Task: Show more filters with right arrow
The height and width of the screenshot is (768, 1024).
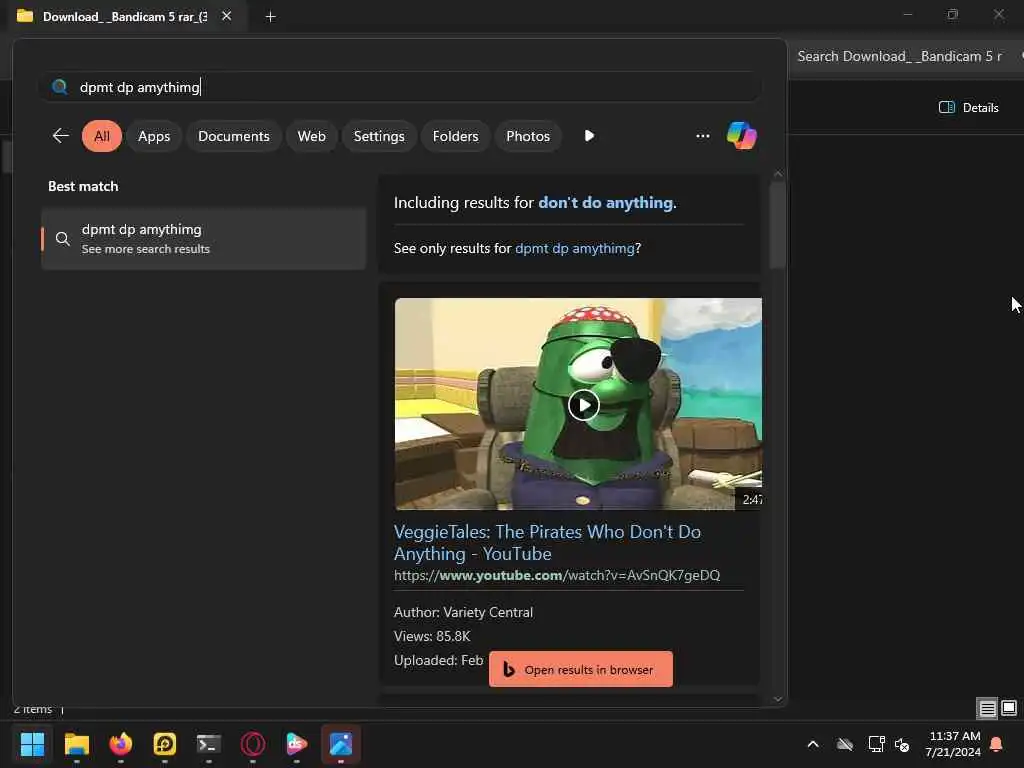Action: [589, 136]
